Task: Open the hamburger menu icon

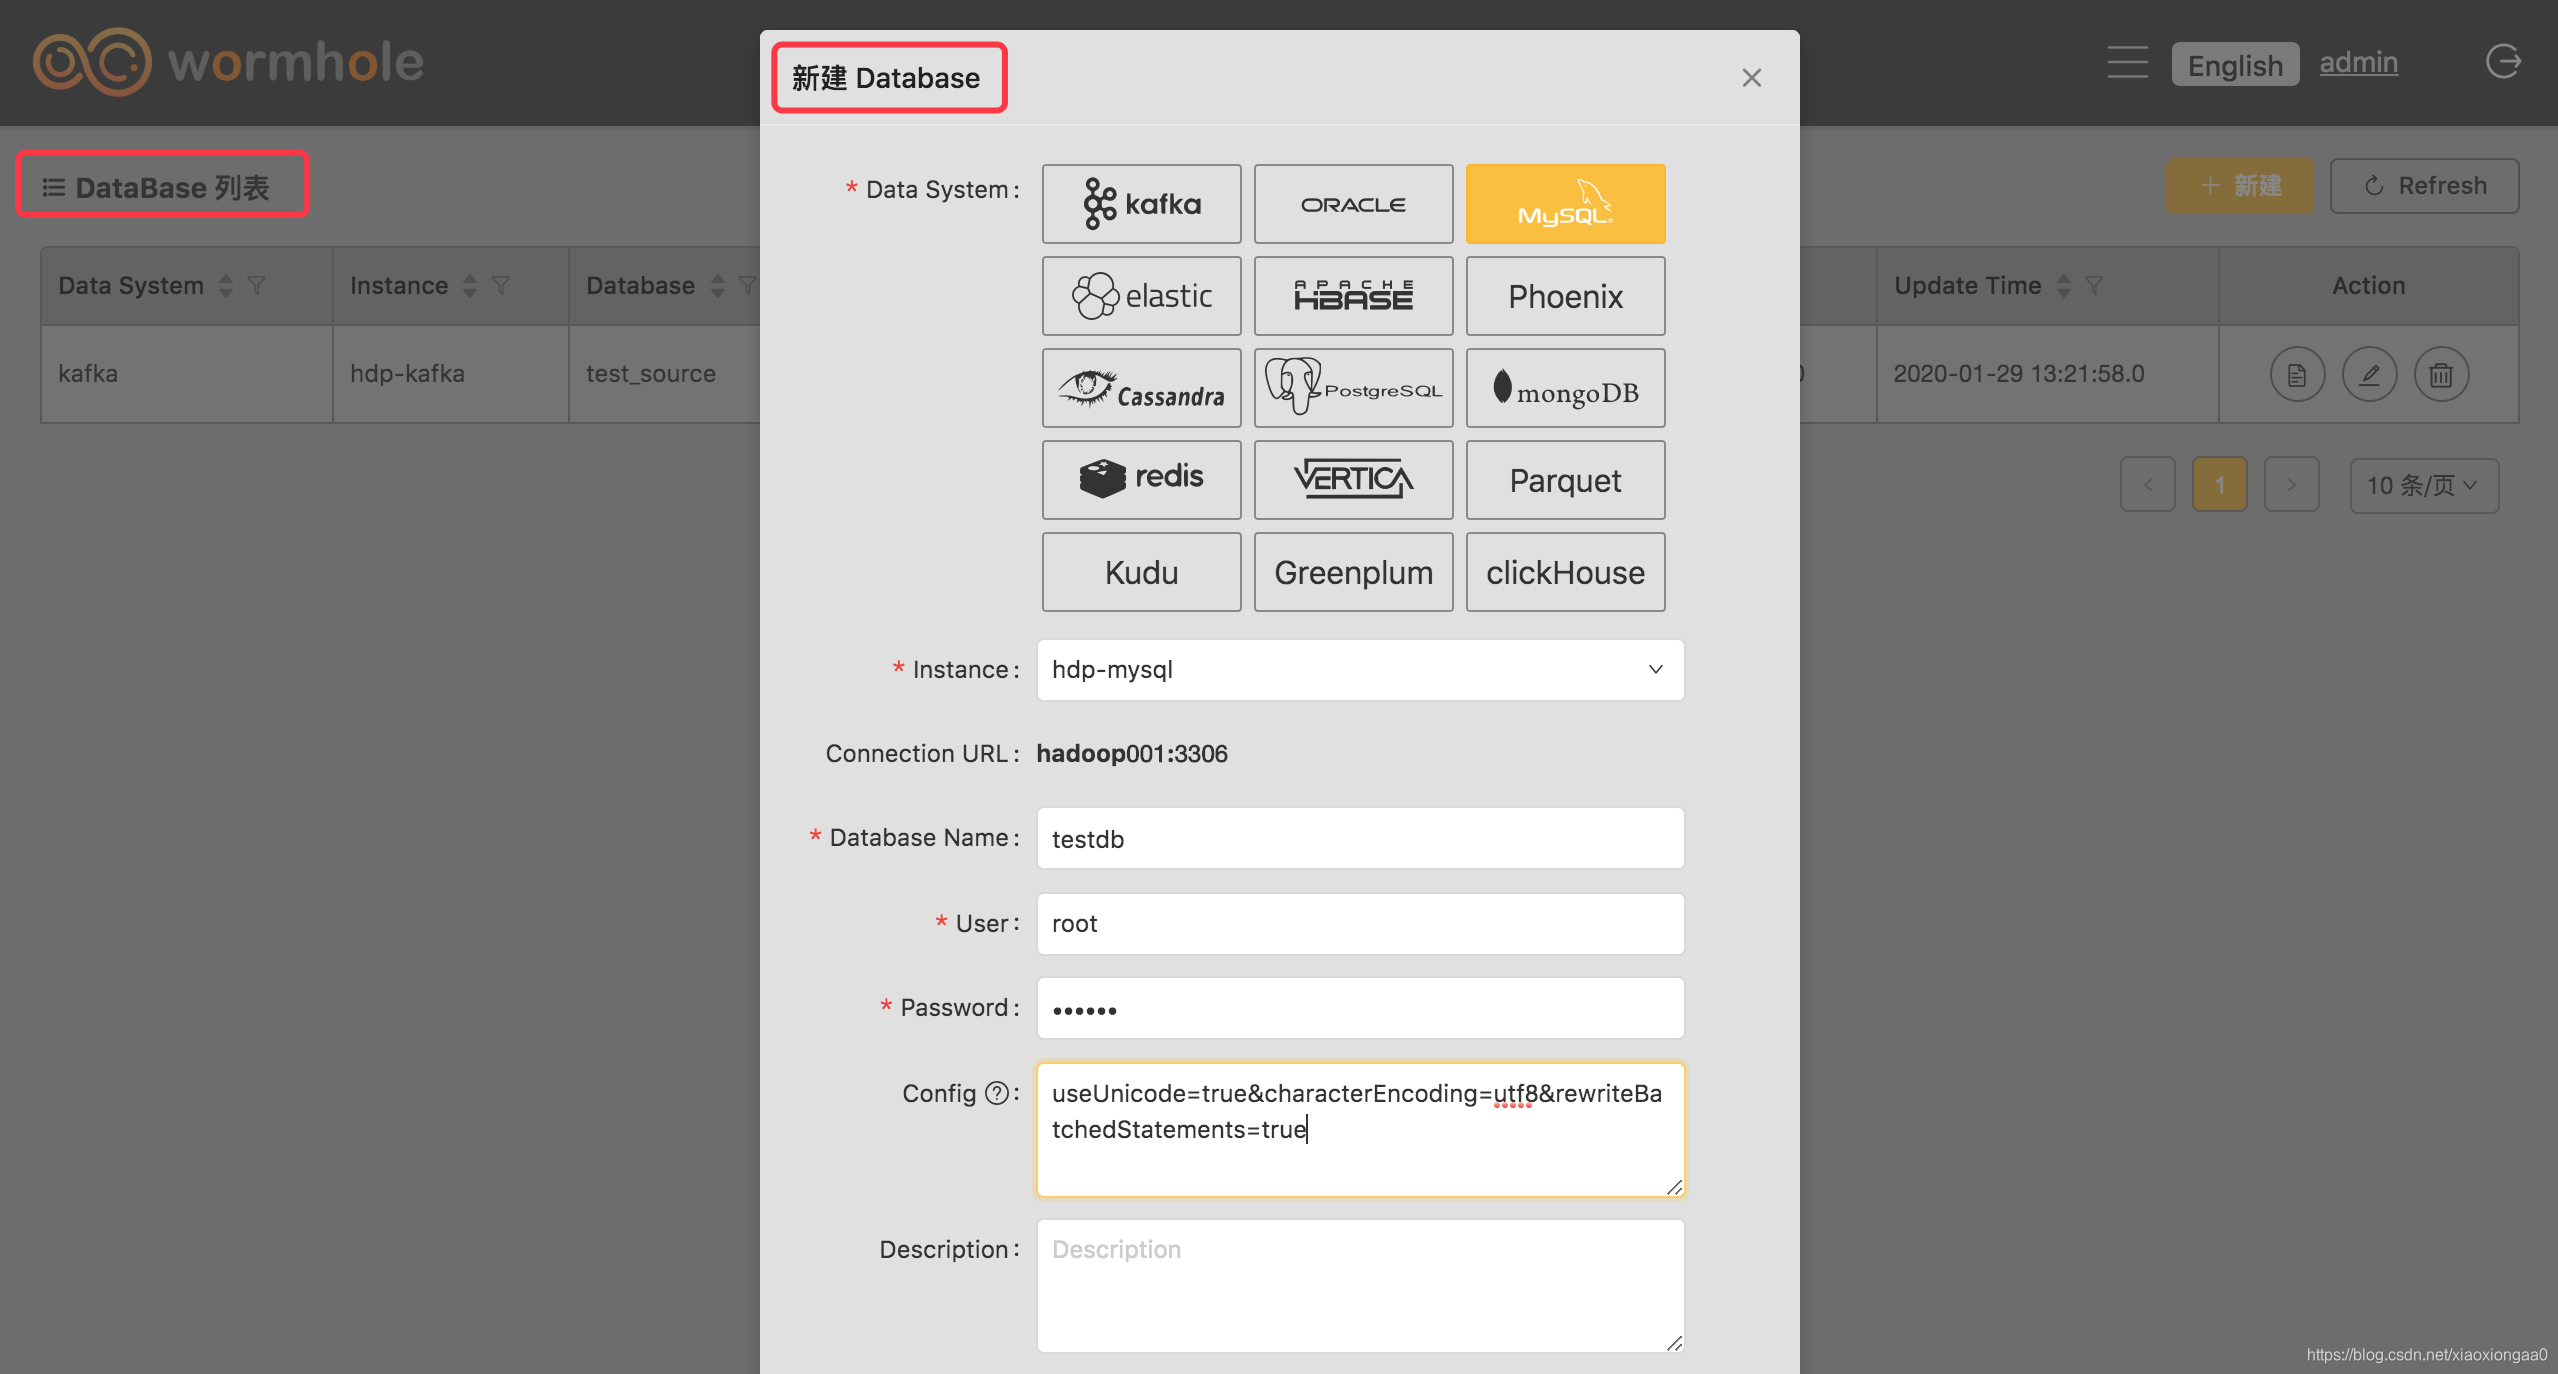Action: (2127, 62)
